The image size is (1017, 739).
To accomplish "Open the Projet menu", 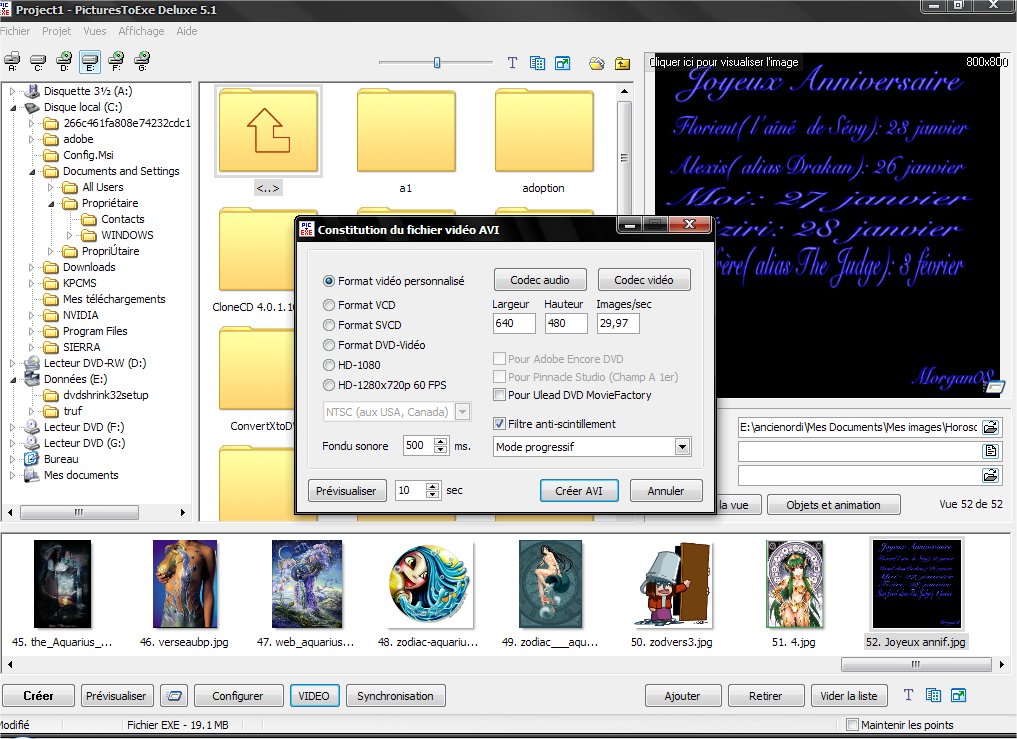I will click(56, 31).
